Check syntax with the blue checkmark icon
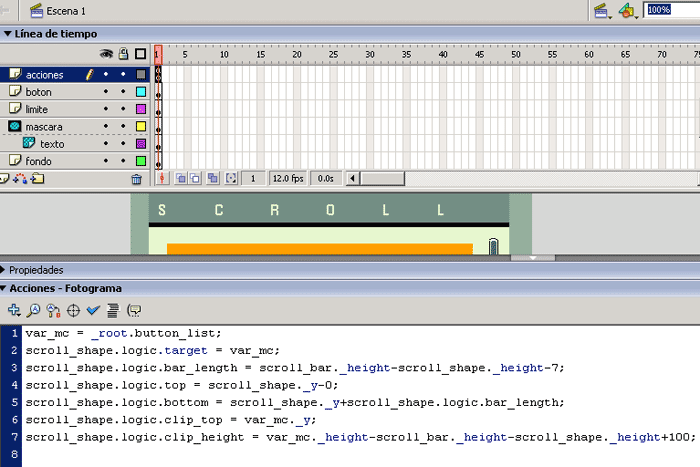Image resolution: width=700 pixels, height=467 pixels. point(93,310)
